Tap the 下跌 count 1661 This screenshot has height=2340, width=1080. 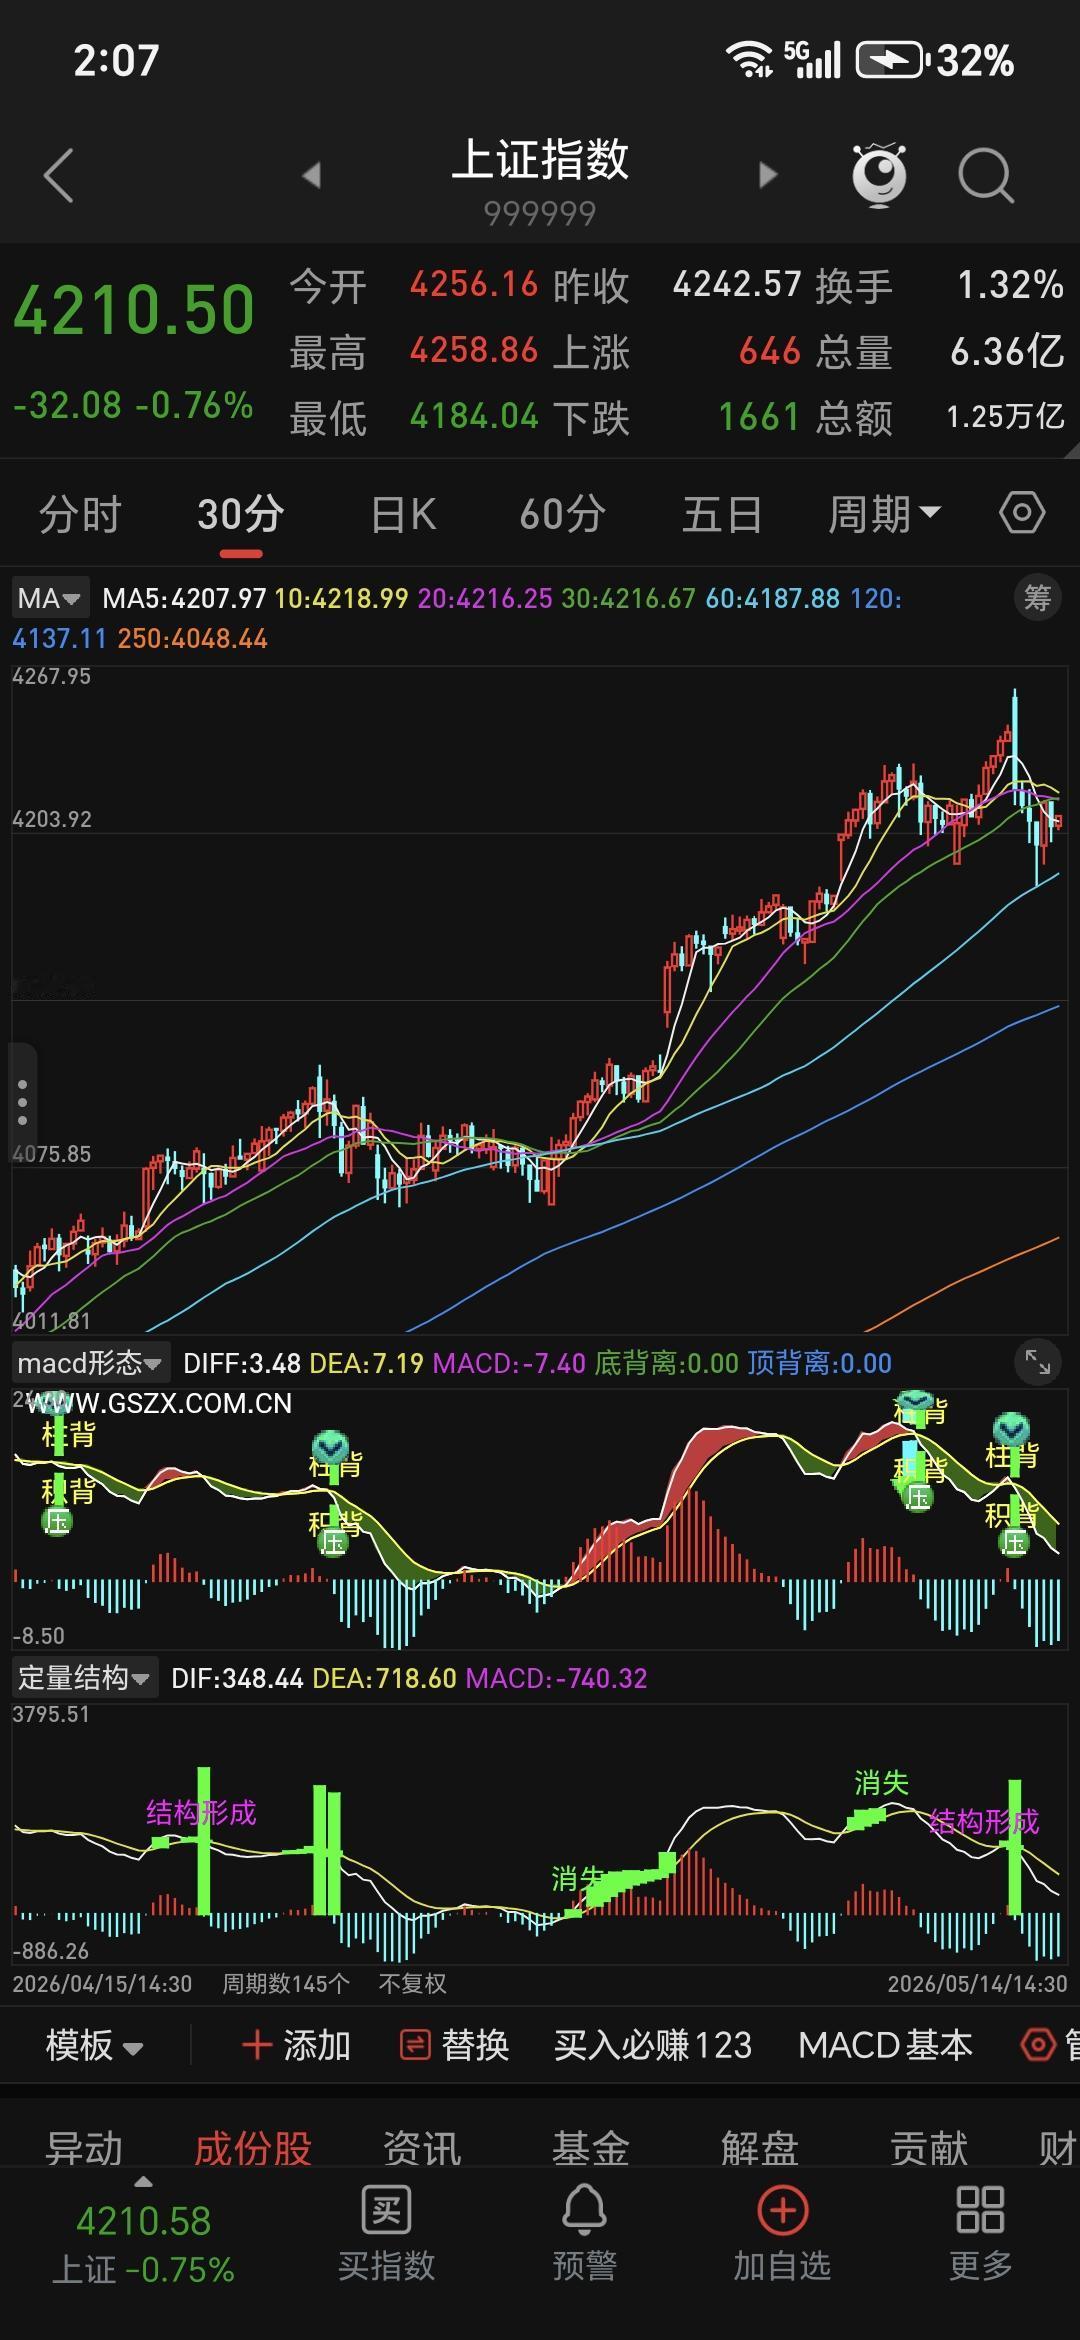click(760, 416)
